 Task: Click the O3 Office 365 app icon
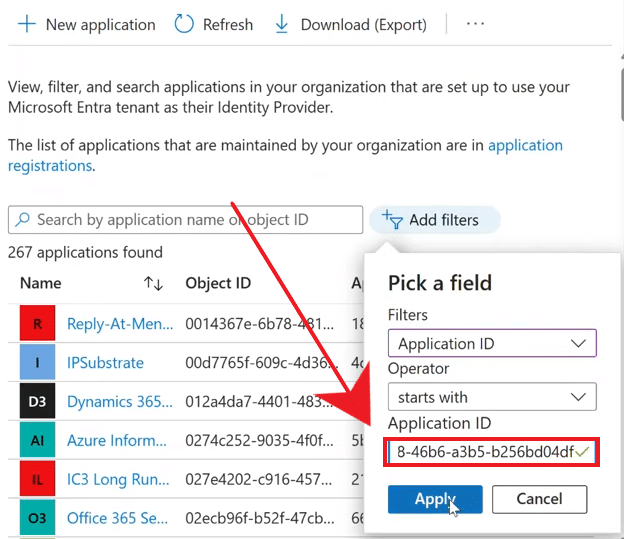(x=38, y=518)
